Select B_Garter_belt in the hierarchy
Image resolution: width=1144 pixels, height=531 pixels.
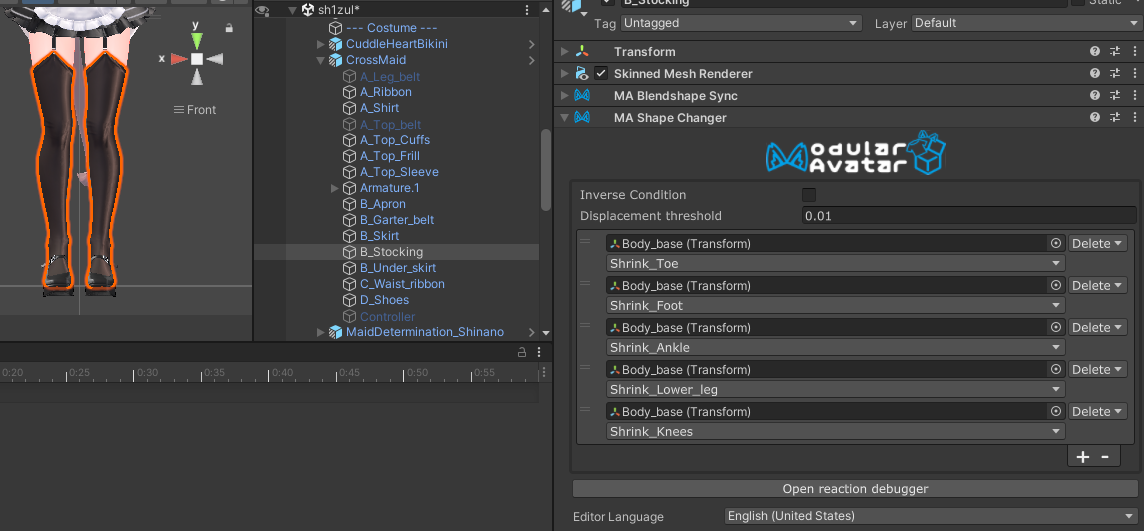pyautogui.click(x=396, y=220)
